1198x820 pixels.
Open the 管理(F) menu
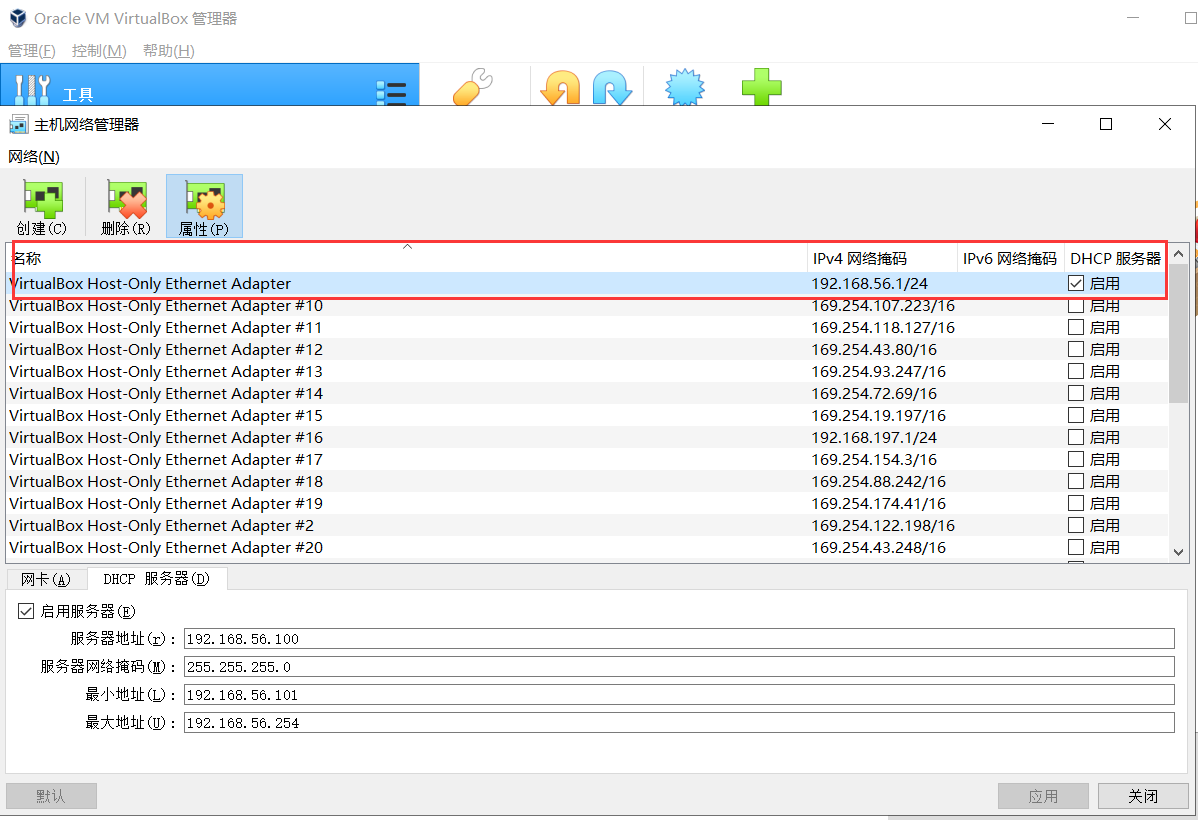[x=31, y=50]
